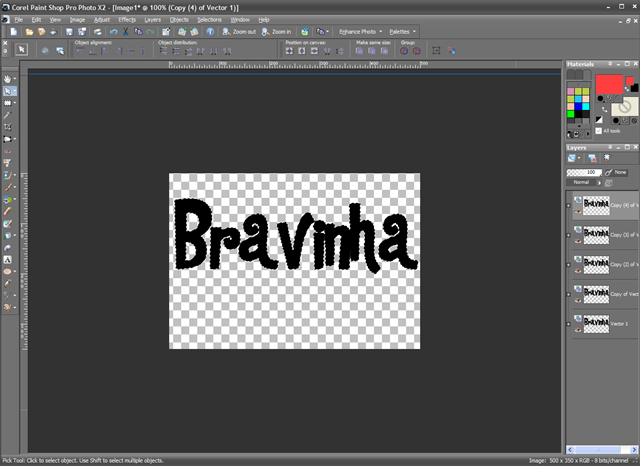Toggle visibility of Vector 1 layer
640x466 pixels.
coord(578,330)
